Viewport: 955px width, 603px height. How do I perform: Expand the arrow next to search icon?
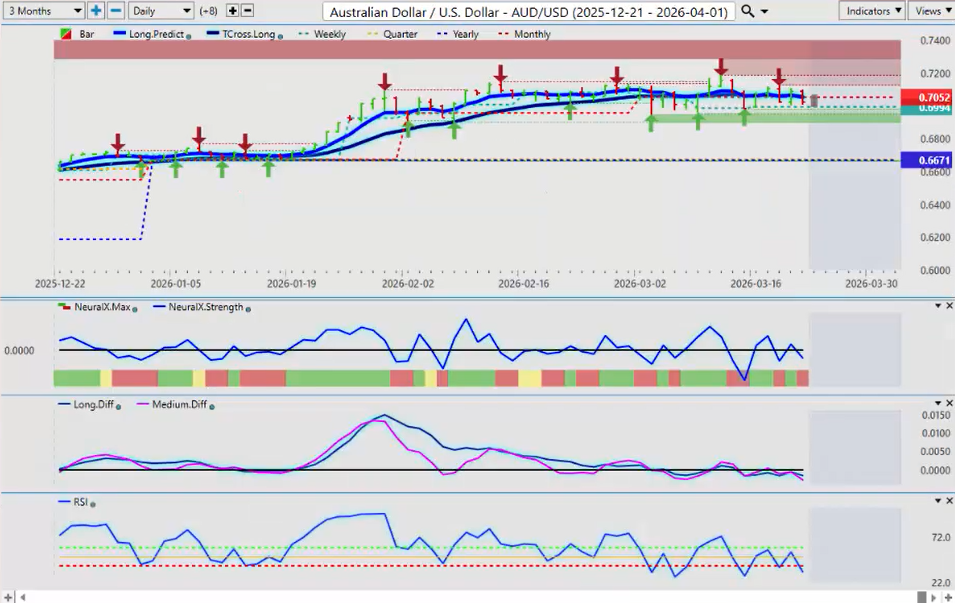(765, 11)
